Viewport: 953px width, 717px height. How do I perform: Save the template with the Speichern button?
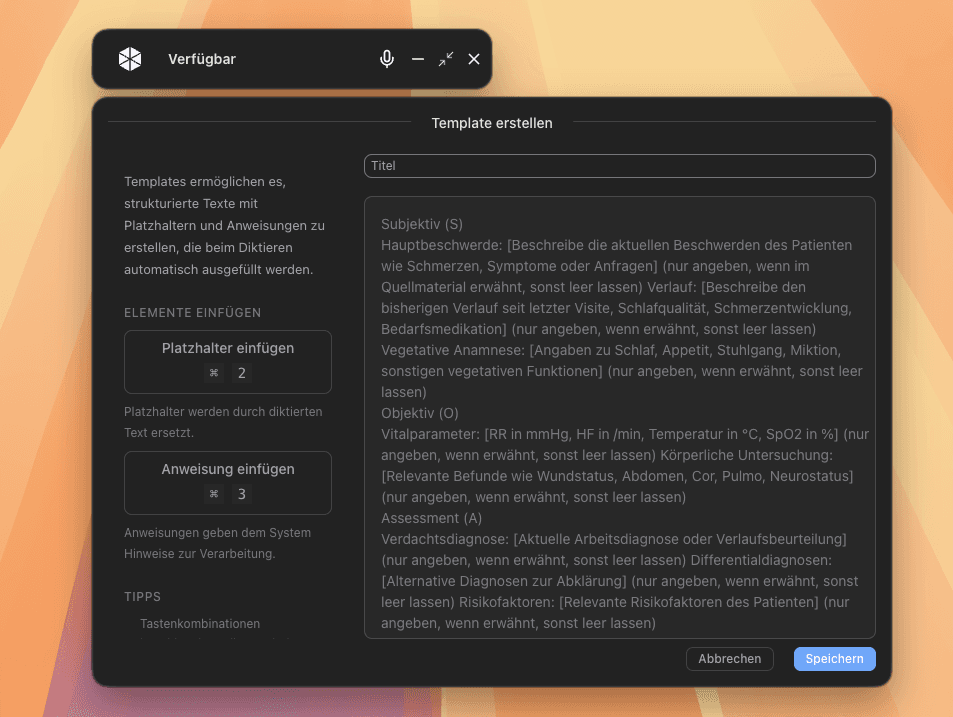click(834, 658)
